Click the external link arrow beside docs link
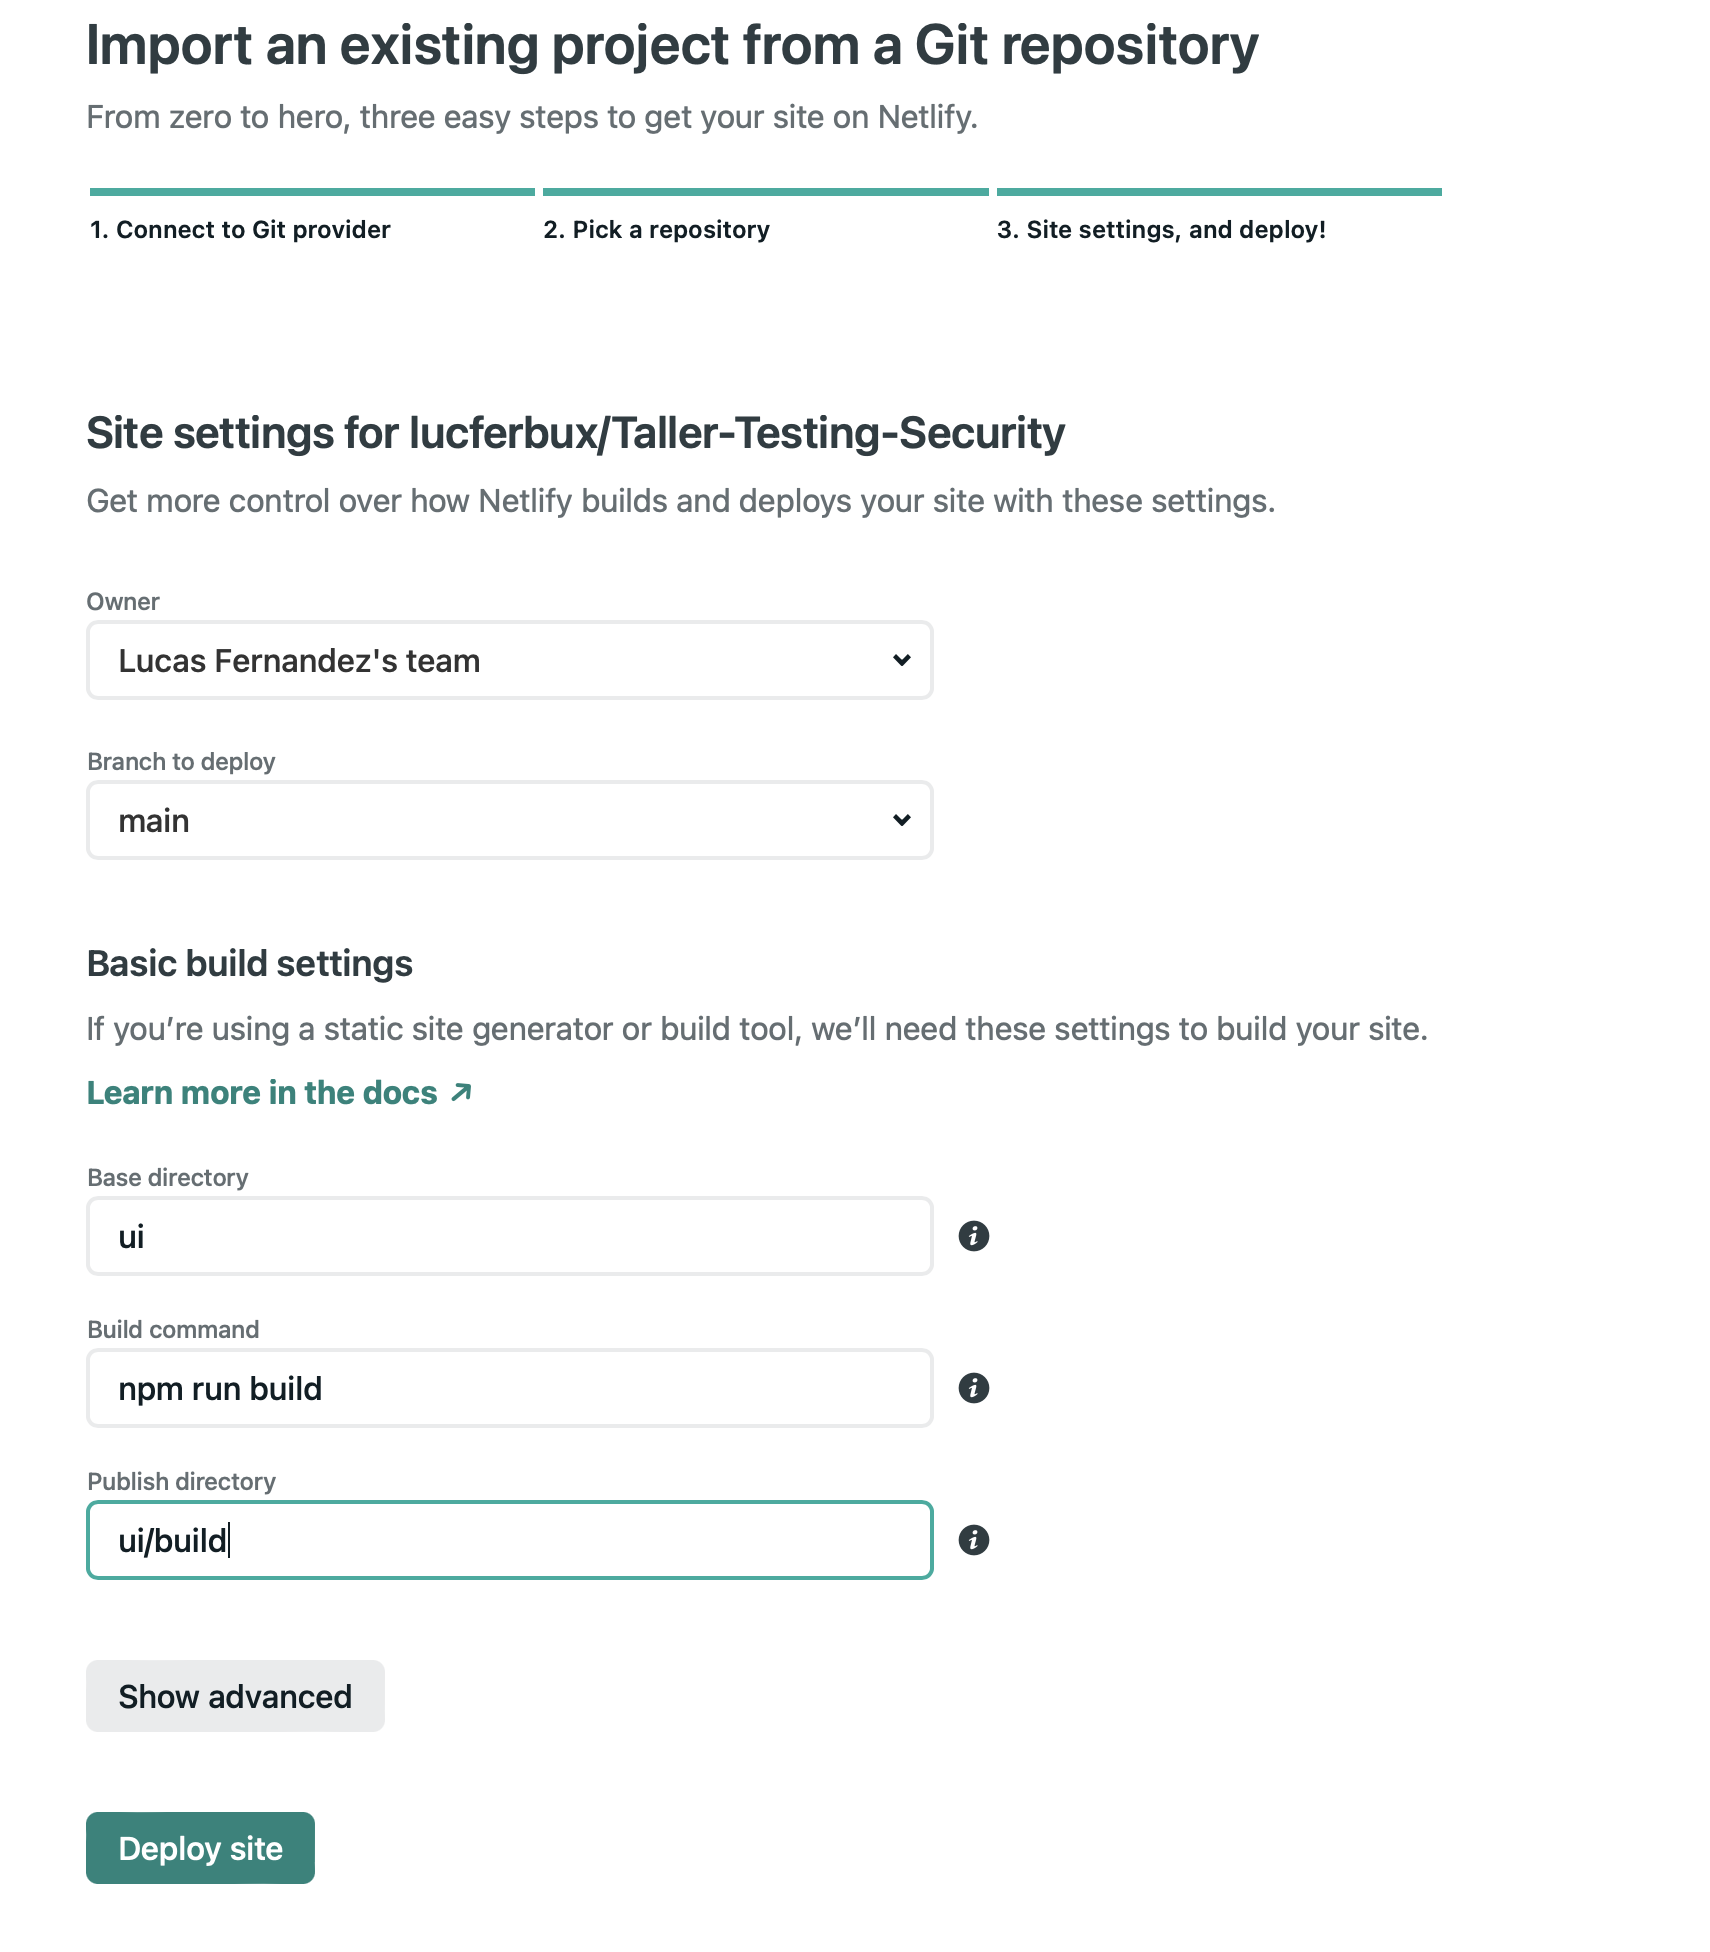 click(461, 1092)
